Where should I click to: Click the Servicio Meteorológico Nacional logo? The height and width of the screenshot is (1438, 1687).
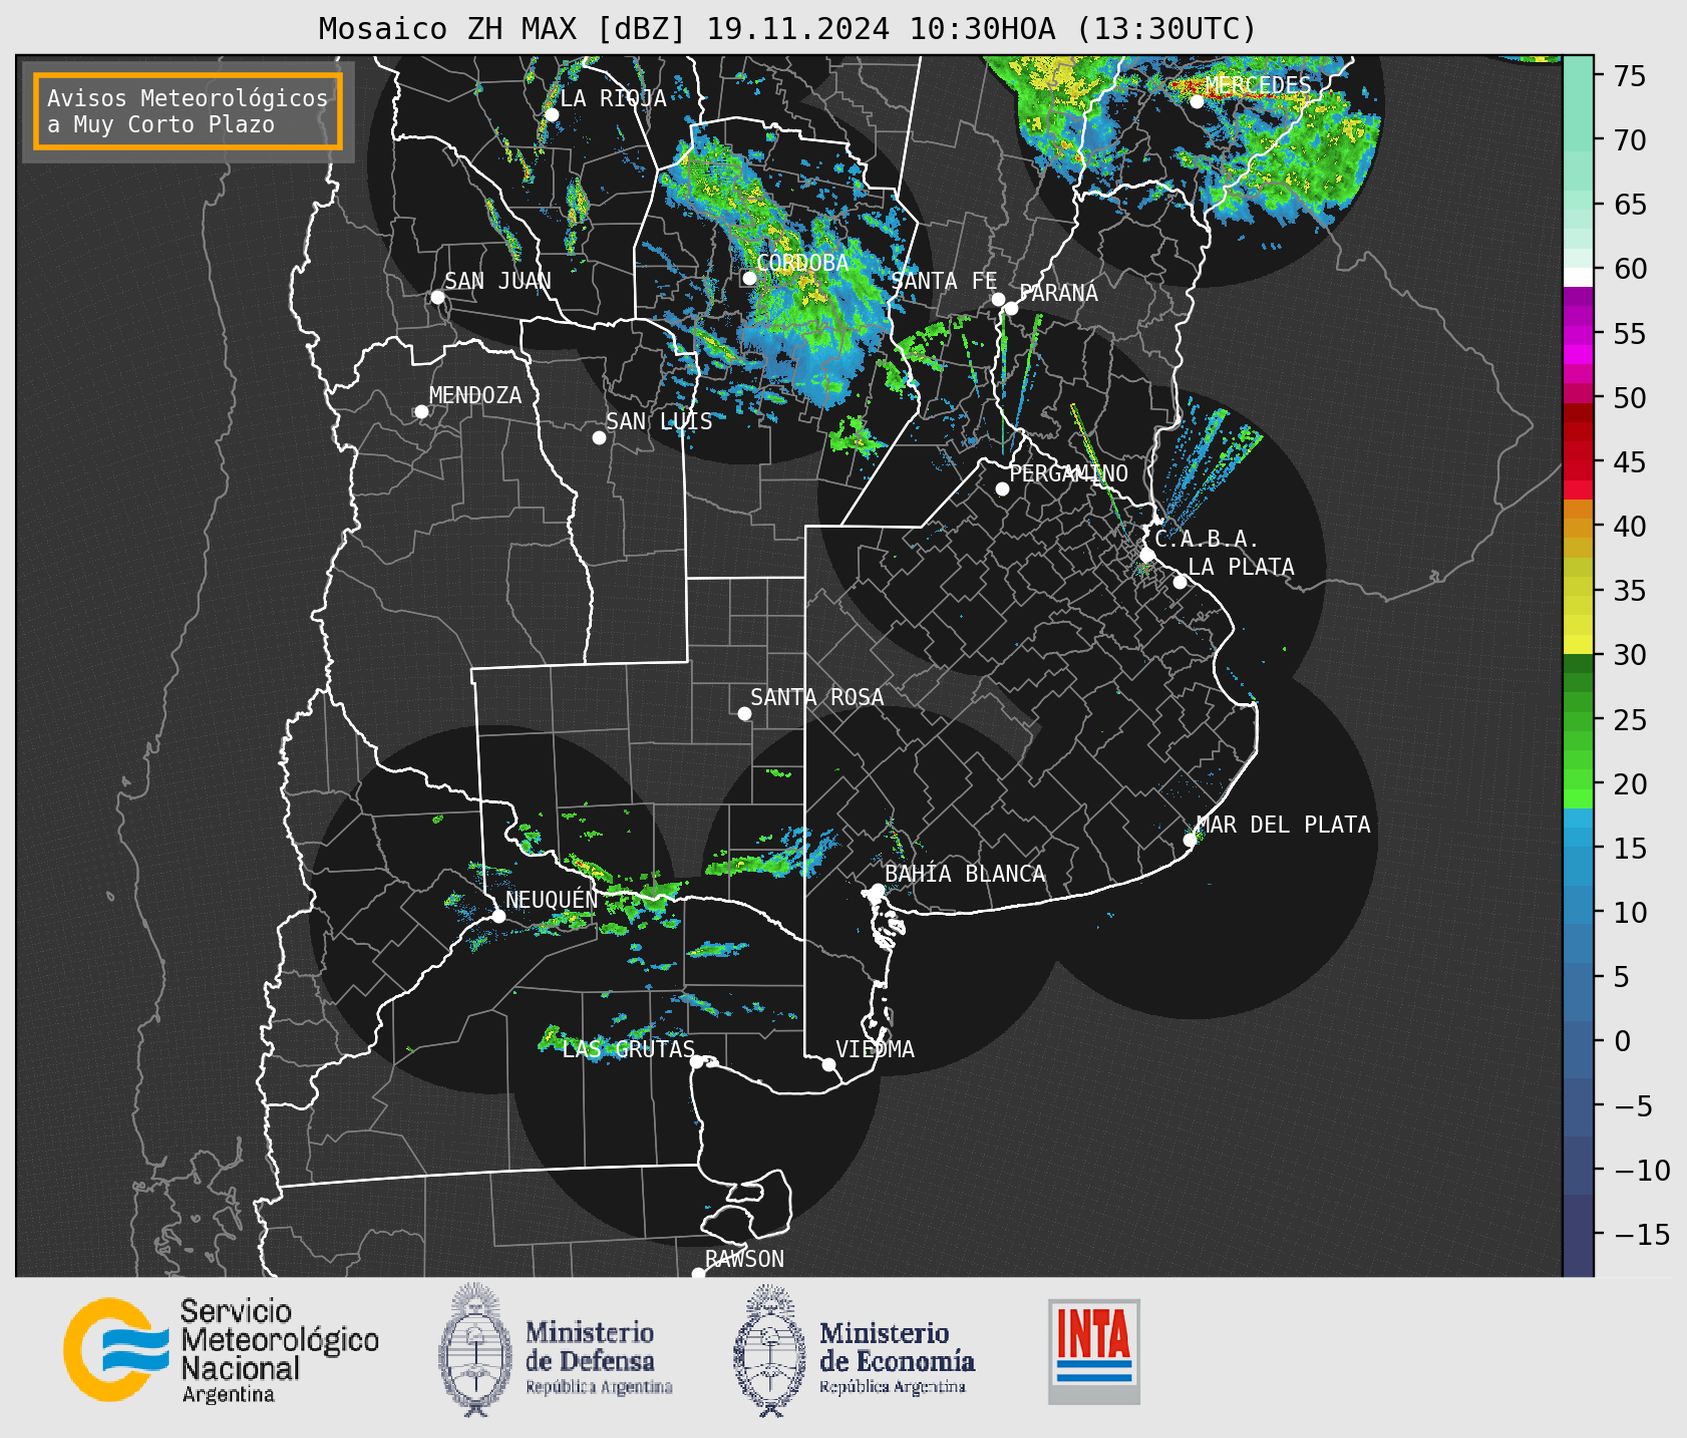click(221, 1350)
